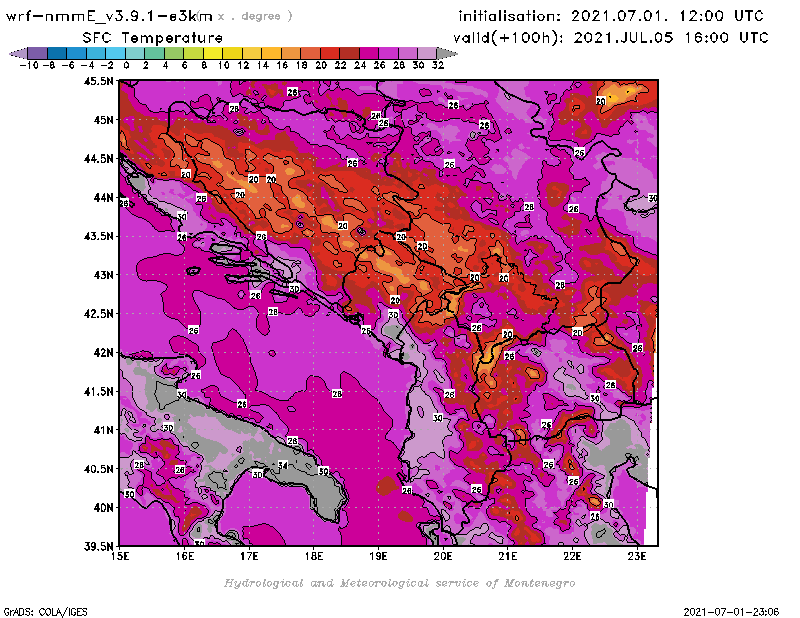Viewport: 800px width, 618px height.
Task: Click the '40N' latitude label
Action: click(104, 508)
